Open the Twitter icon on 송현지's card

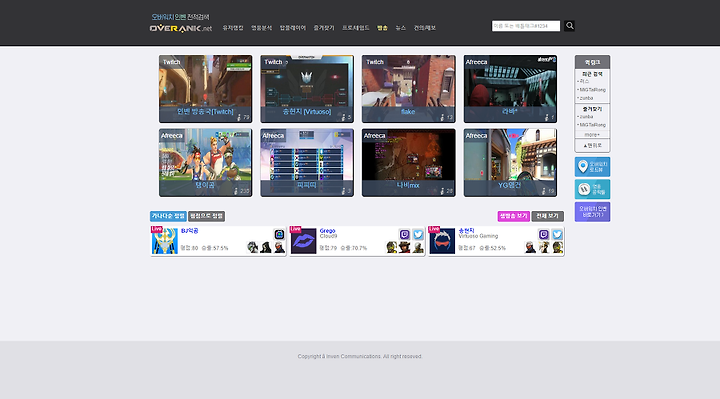(557, 235)
